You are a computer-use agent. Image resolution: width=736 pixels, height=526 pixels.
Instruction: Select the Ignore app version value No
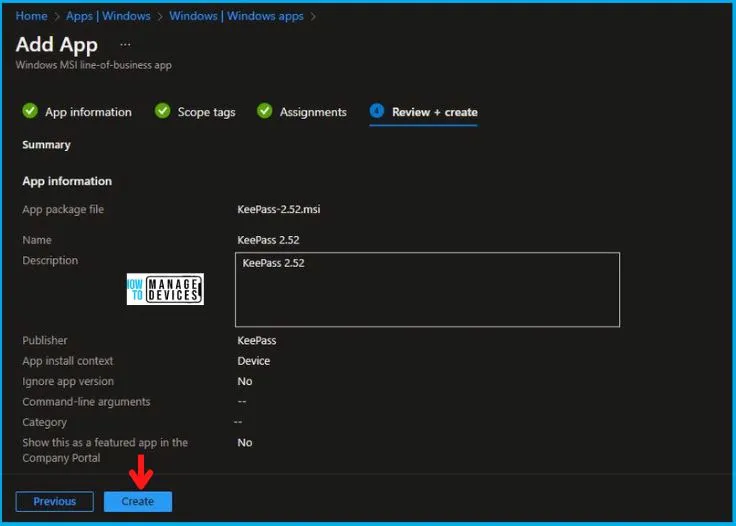click(245, 381)
